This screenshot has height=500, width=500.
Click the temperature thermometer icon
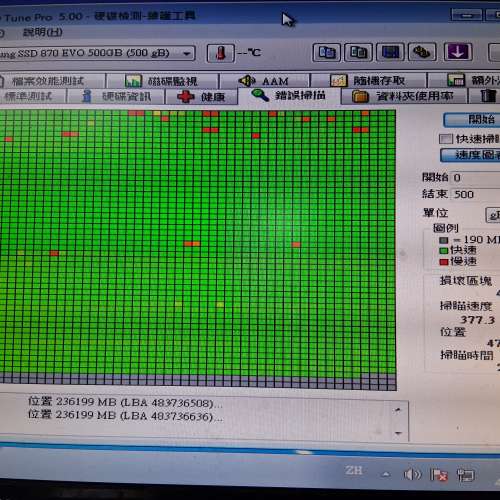[x=221, y=53]
